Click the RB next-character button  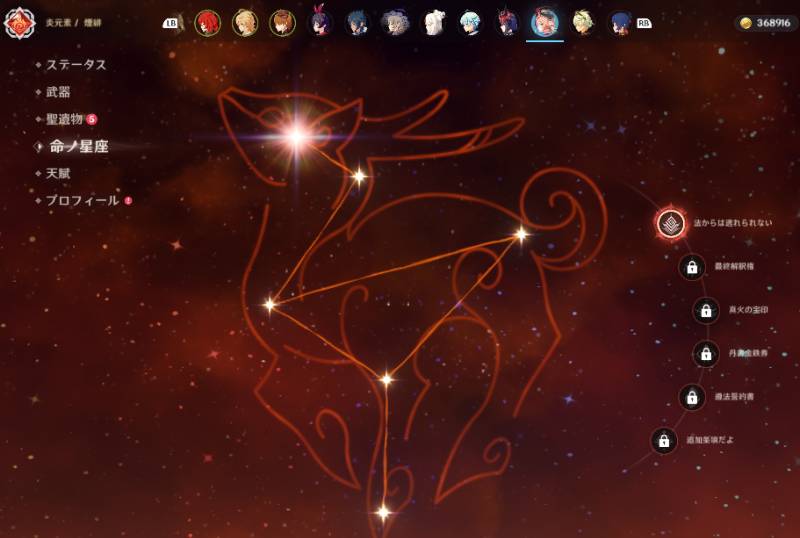[644, 23]
